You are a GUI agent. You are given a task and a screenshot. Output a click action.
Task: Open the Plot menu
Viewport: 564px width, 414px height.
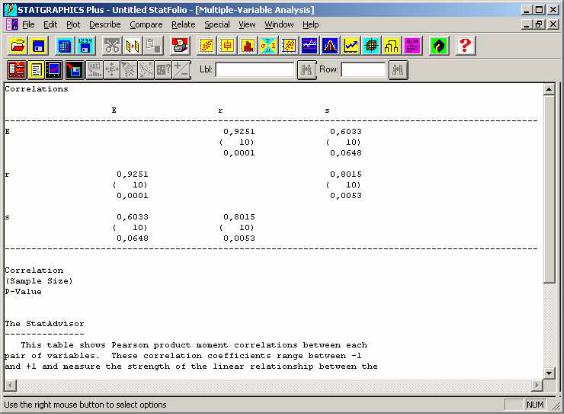pyautogui.click(x=73, y=24)
